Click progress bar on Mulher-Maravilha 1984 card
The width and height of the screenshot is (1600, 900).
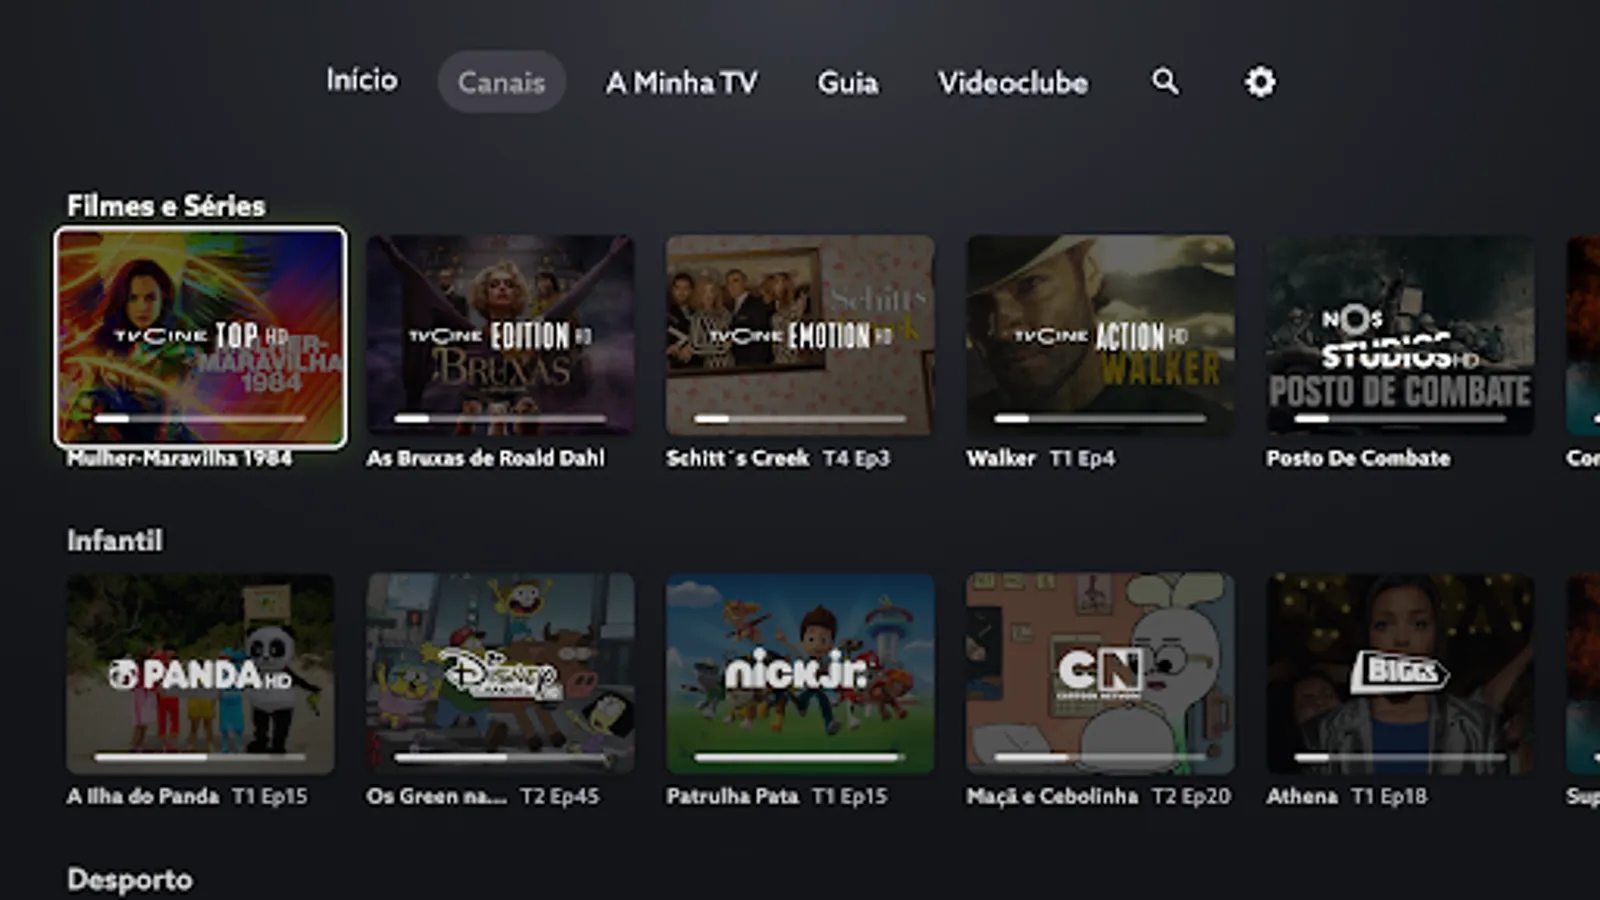(x=200, y=419)
